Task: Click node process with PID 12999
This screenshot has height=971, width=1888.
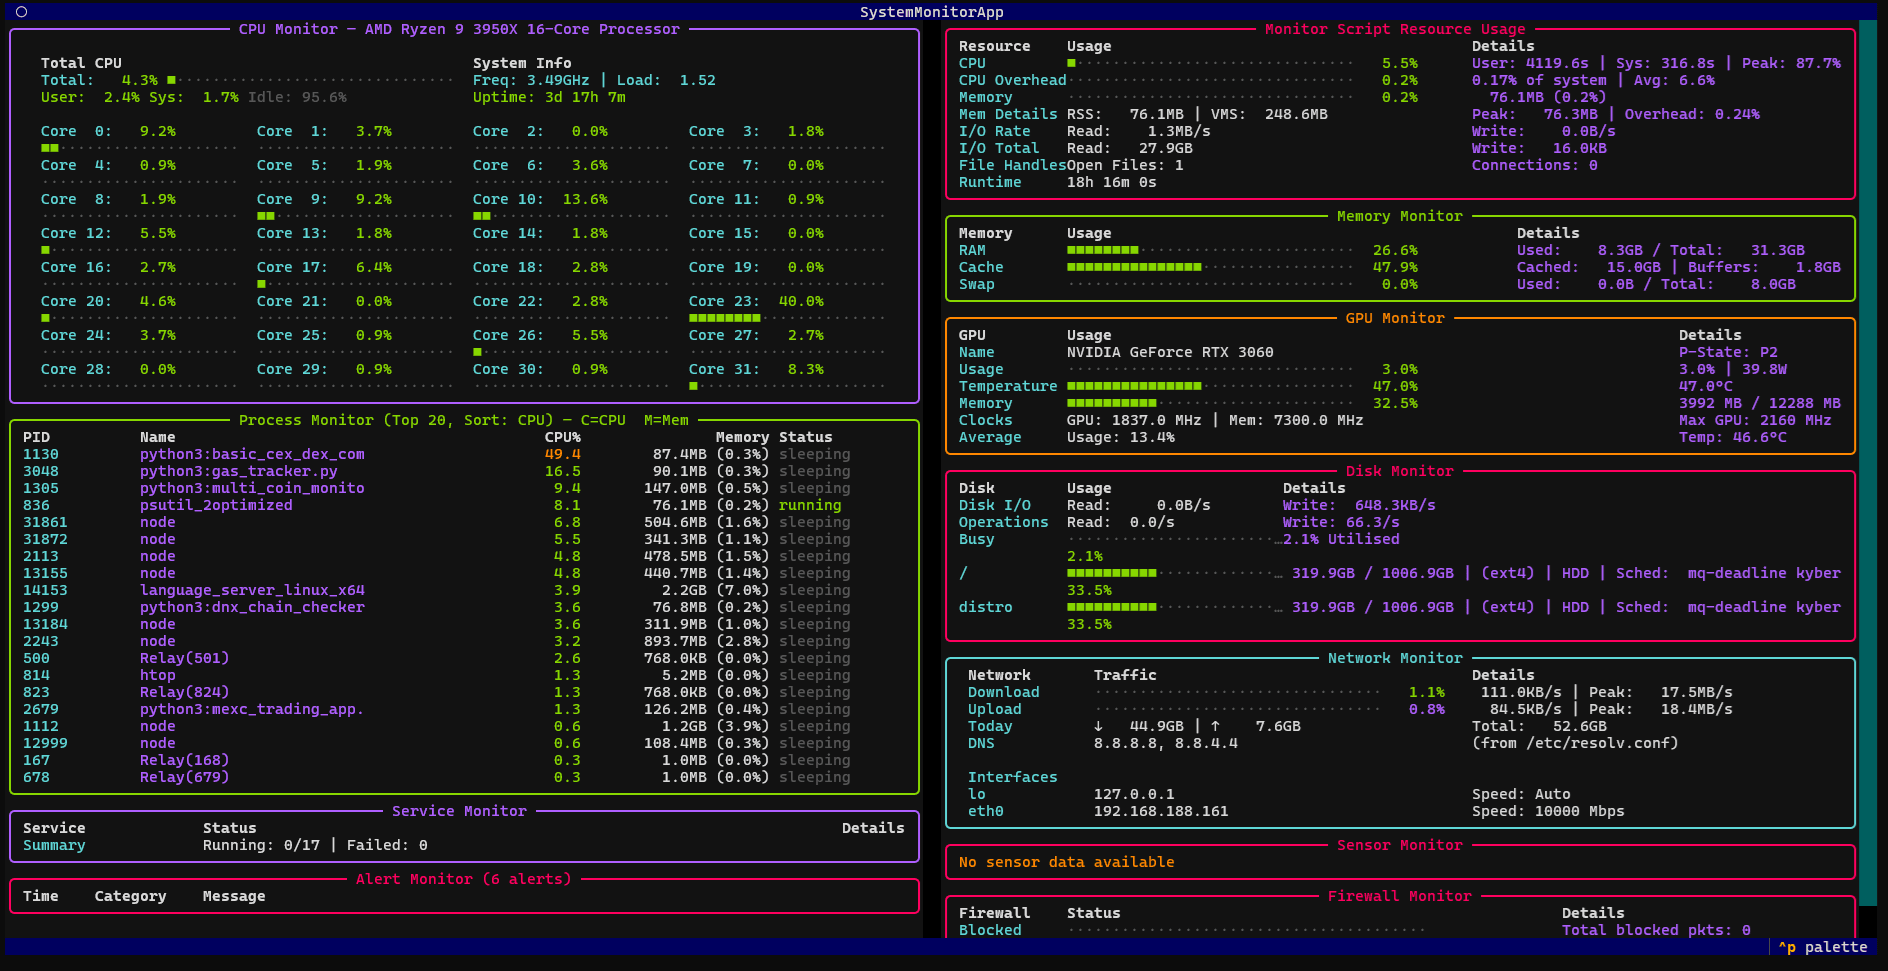Action: [x=464, y=743]
